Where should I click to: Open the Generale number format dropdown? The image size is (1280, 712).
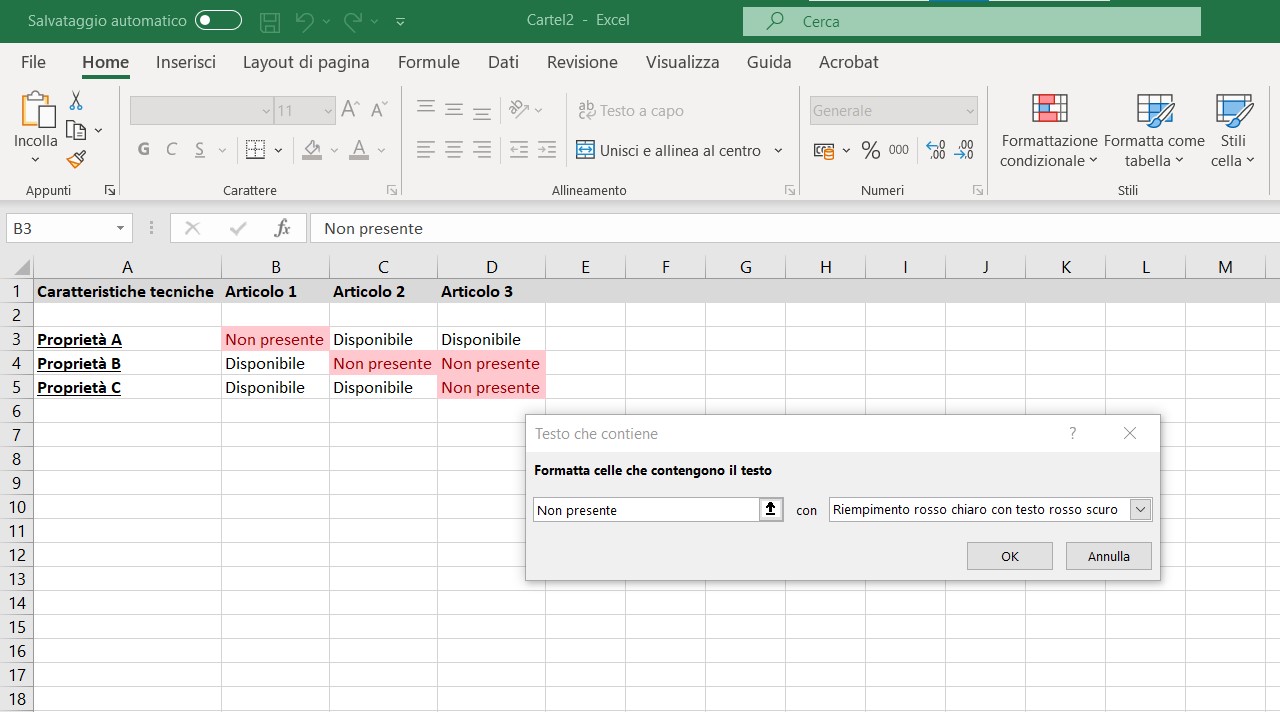[969, 111]
